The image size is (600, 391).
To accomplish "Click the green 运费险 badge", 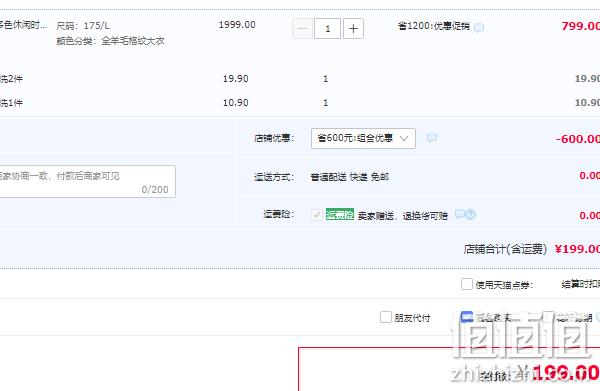I will click(340, 214).
